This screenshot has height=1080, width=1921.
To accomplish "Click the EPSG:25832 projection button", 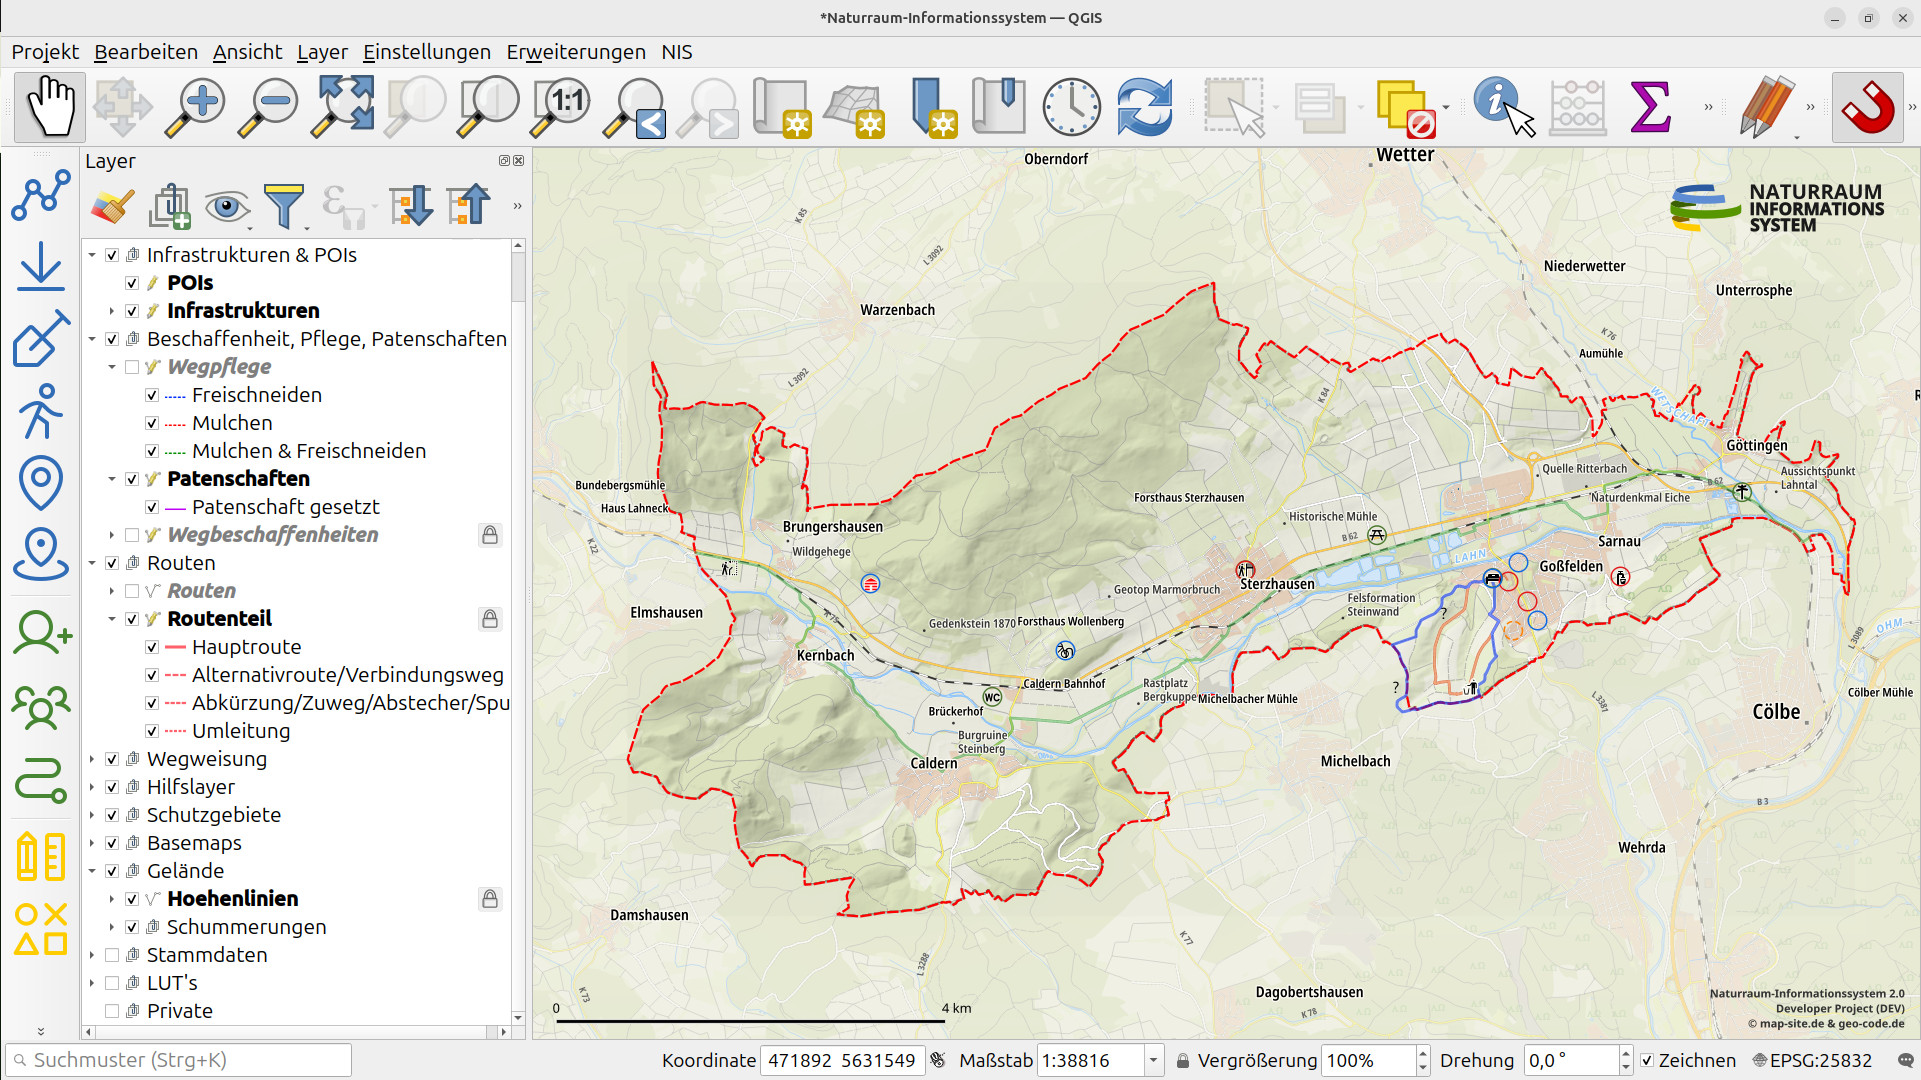I will (1811, 1060).
